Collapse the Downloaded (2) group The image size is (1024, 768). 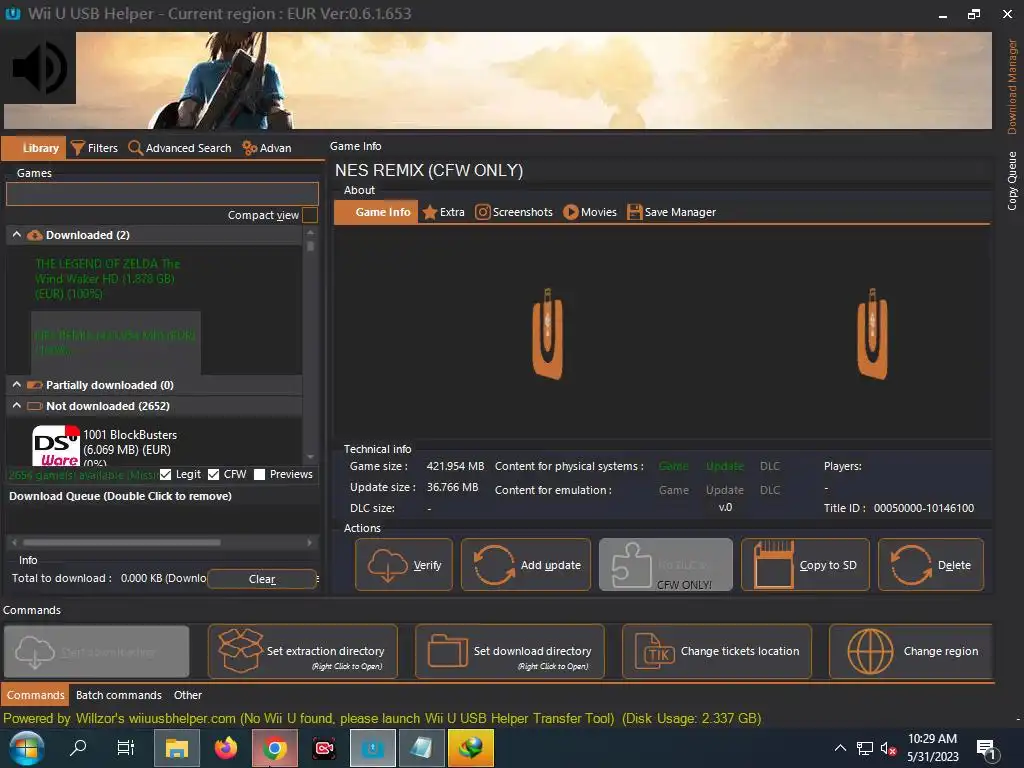pyautogui.click(x=17, y=234)
